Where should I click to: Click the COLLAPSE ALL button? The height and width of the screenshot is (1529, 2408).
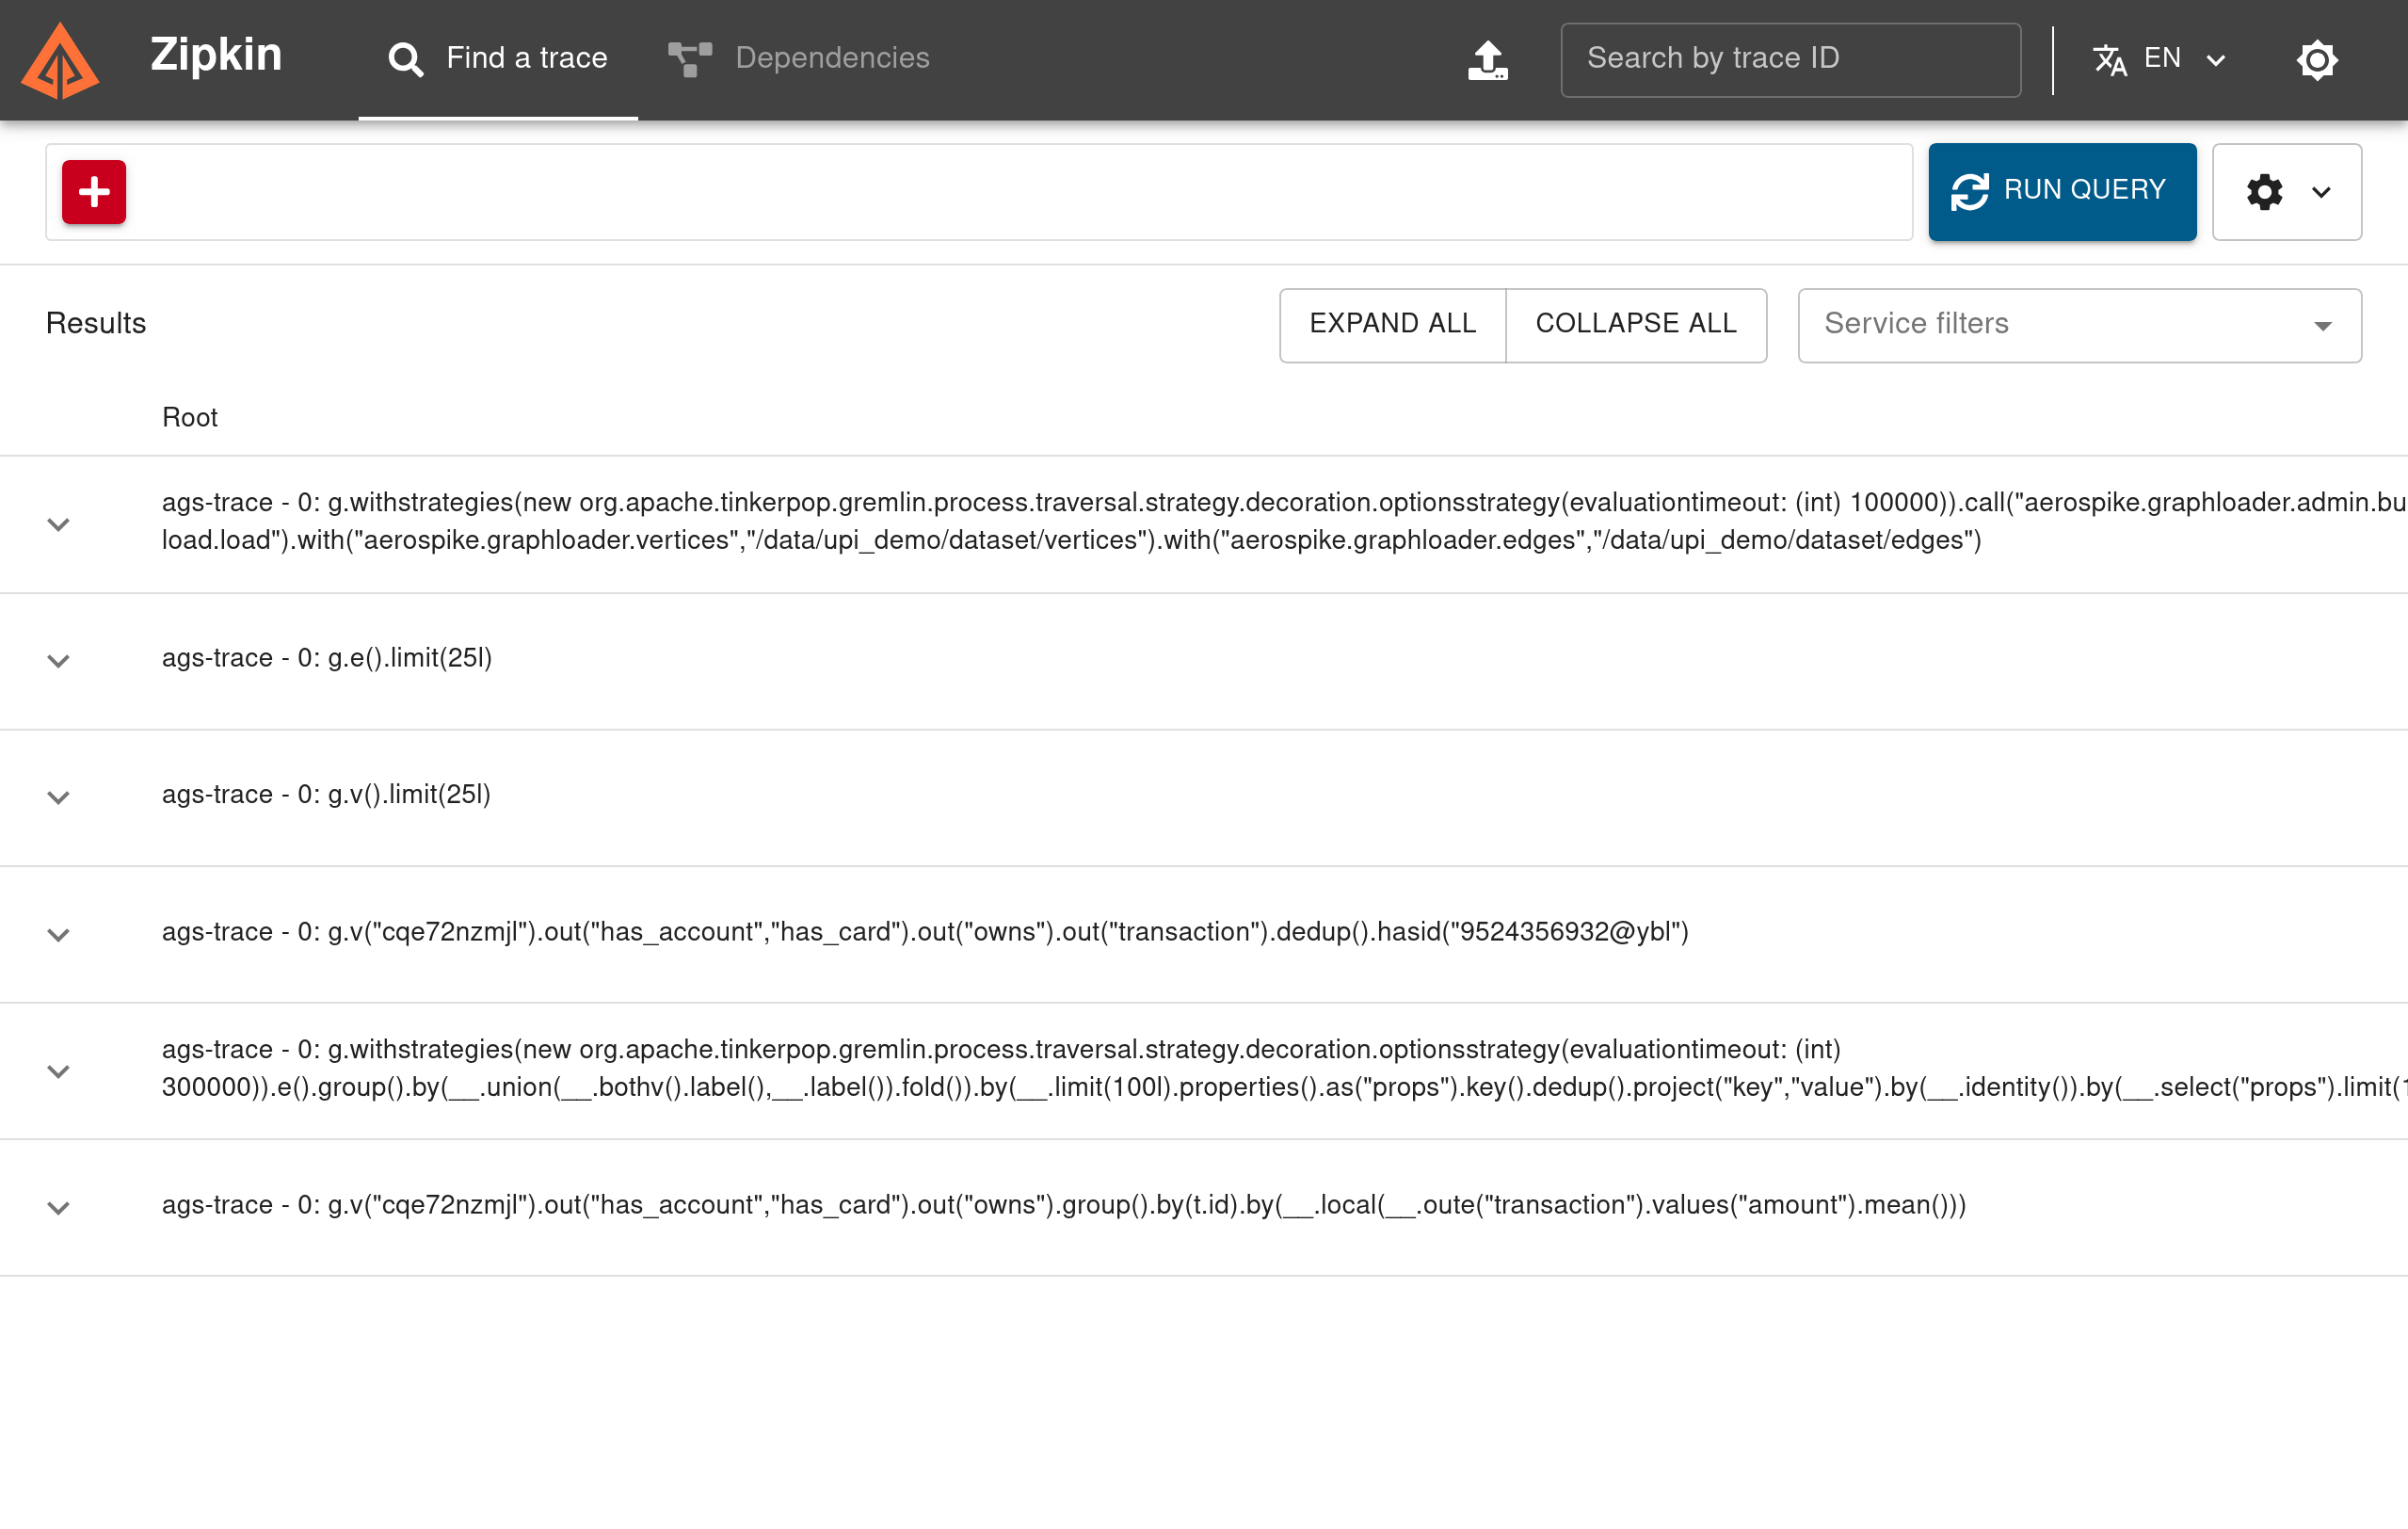pos(1636,323)
